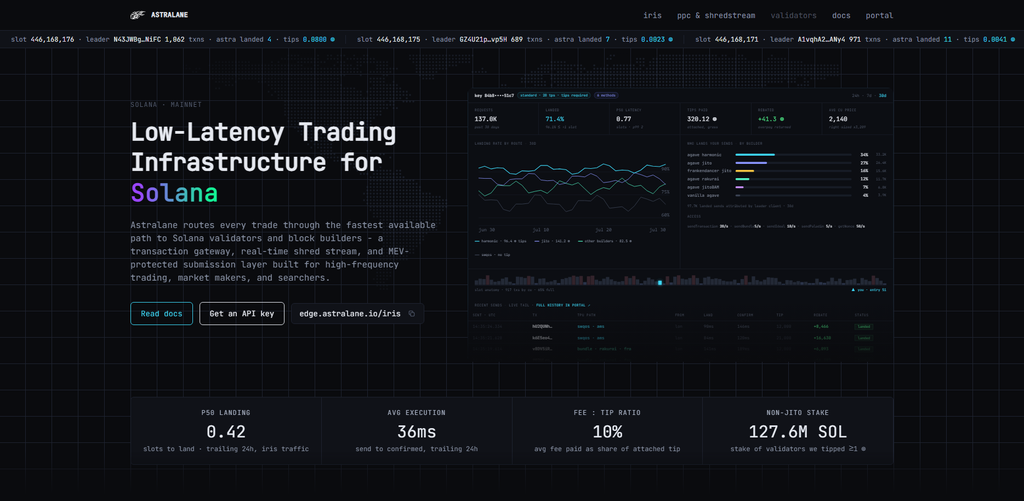Click key 84b8 identifier in dashboard

[x=494, y=95]
